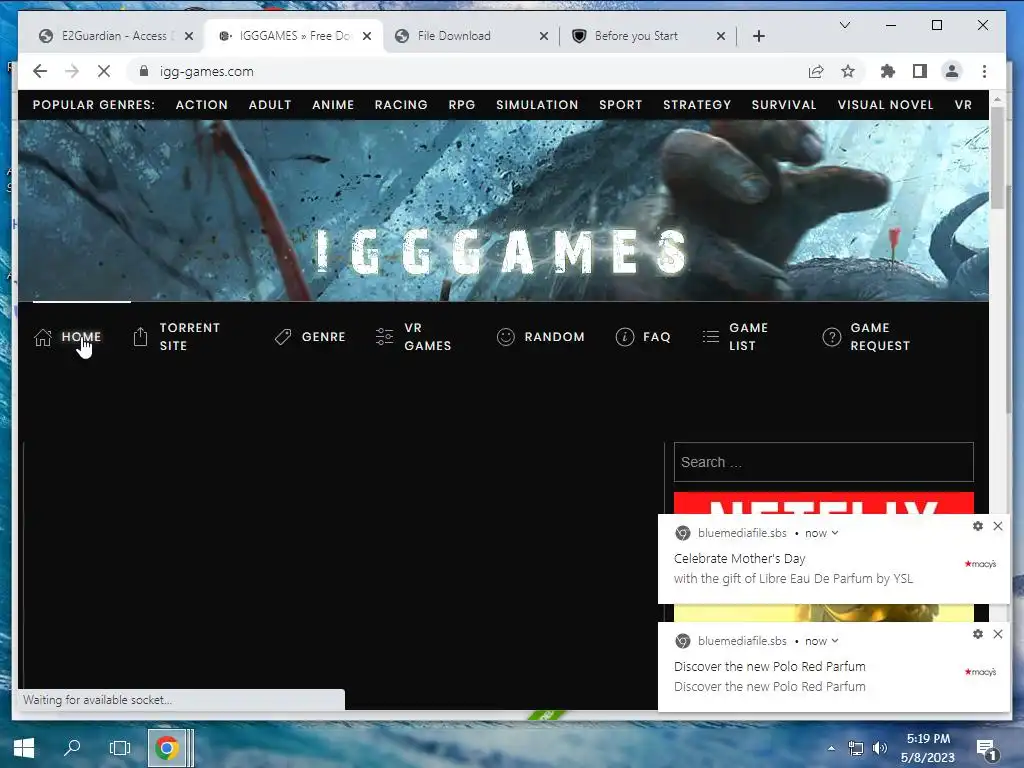Open the Chrome profile avatar
The width and height of the screenshot is (1024, 768).
click(x=952, y=71)
